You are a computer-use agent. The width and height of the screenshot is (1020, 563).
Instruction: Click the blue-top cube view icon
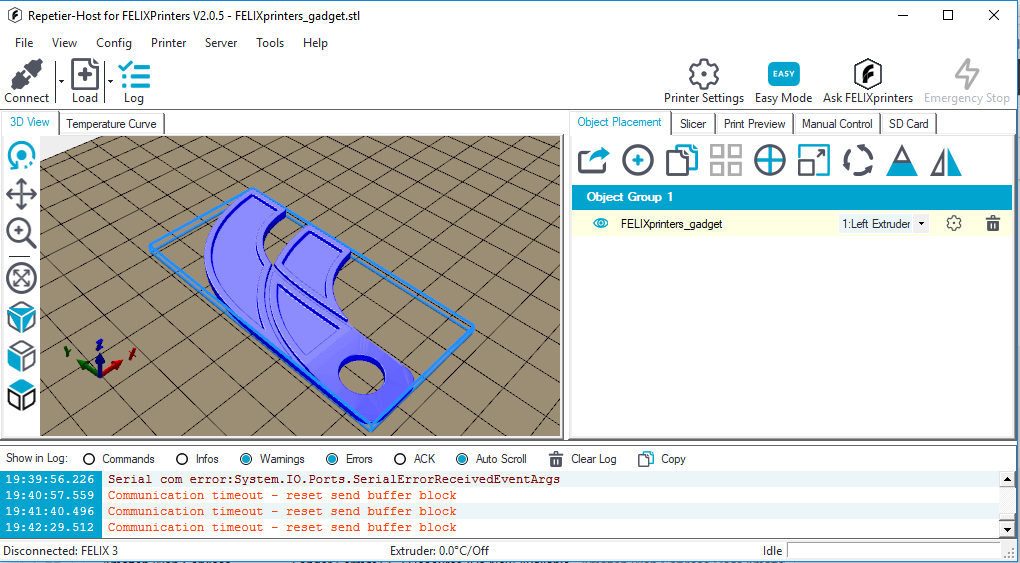coord(21,395)
